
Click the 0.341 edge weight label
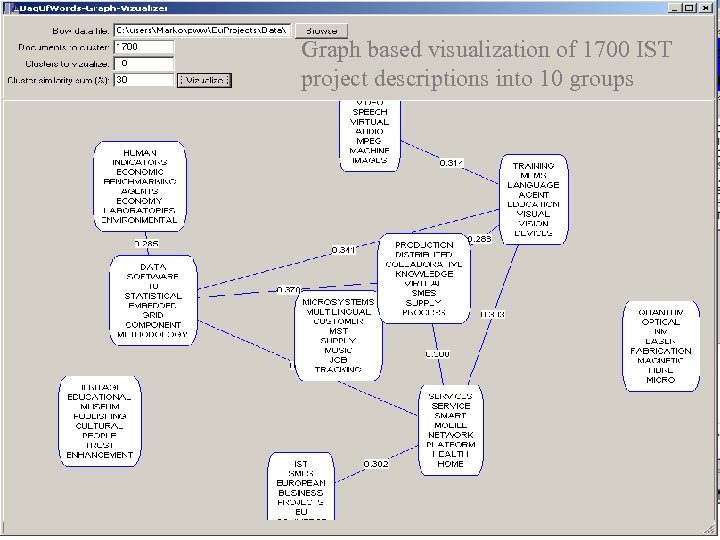(343, 250)
